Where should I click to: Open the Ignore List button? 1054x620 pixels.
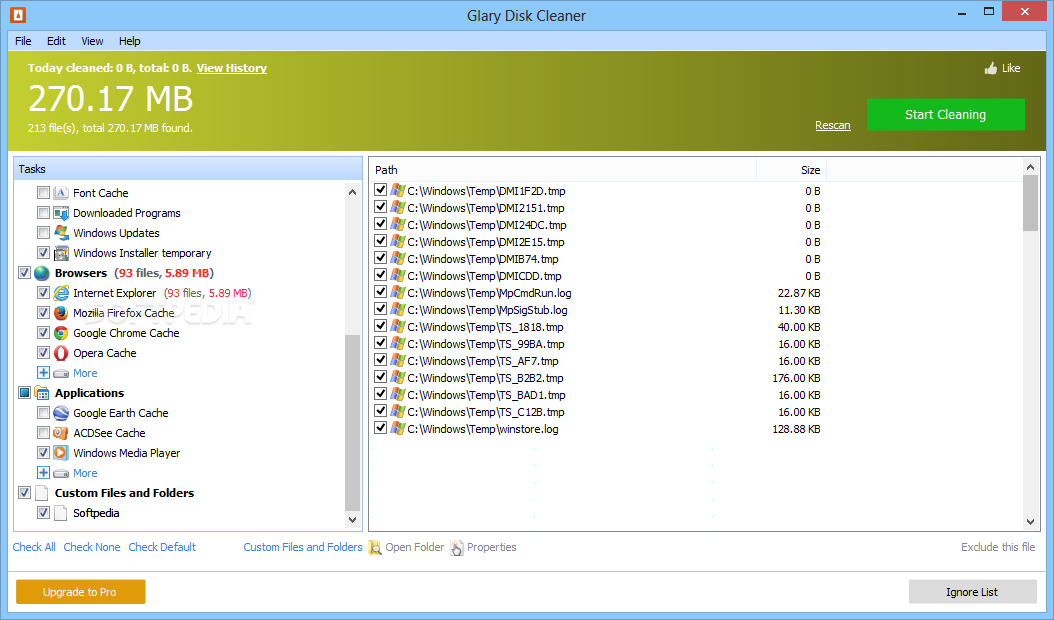tap(972, 592)
